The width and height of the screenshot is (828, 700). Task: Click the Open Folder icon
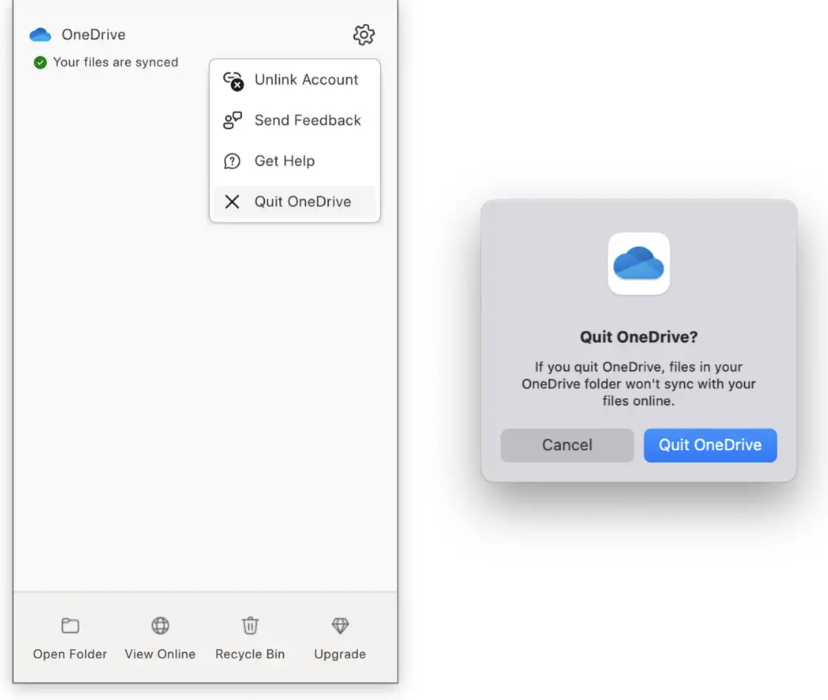tap(70, 626)
